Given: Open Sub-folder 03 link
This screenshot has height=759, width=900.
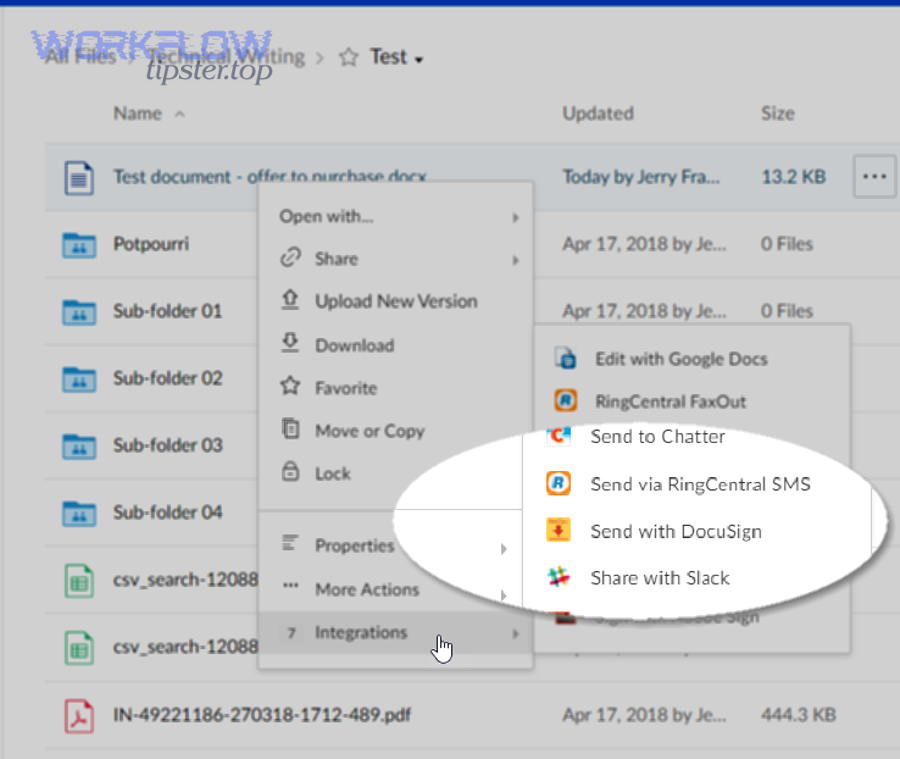Looking at the screenshot, I should click(168, 445).
